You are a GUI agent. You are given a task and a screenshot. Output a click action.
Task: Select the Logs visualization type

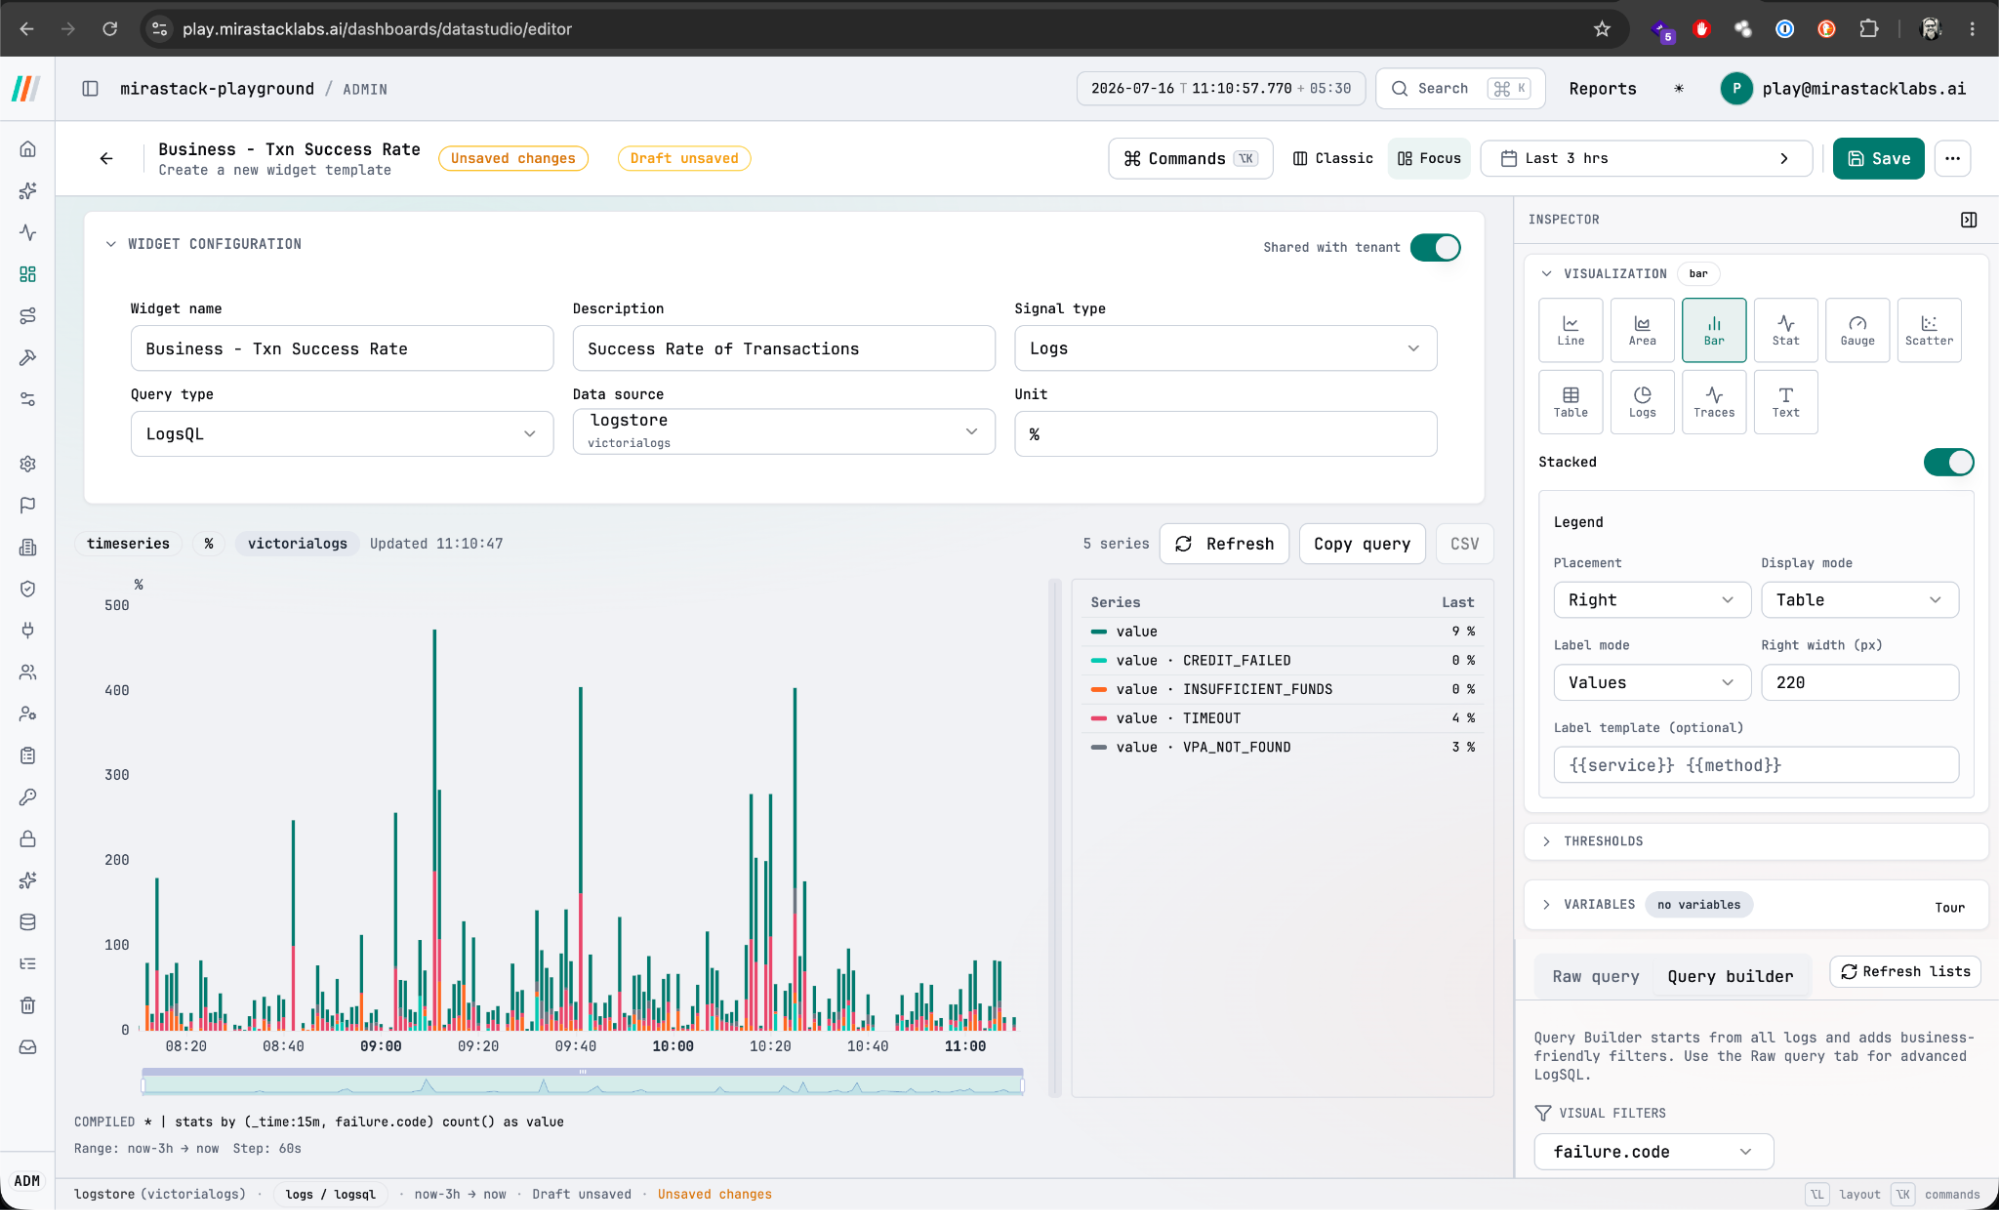(1642, 402)
